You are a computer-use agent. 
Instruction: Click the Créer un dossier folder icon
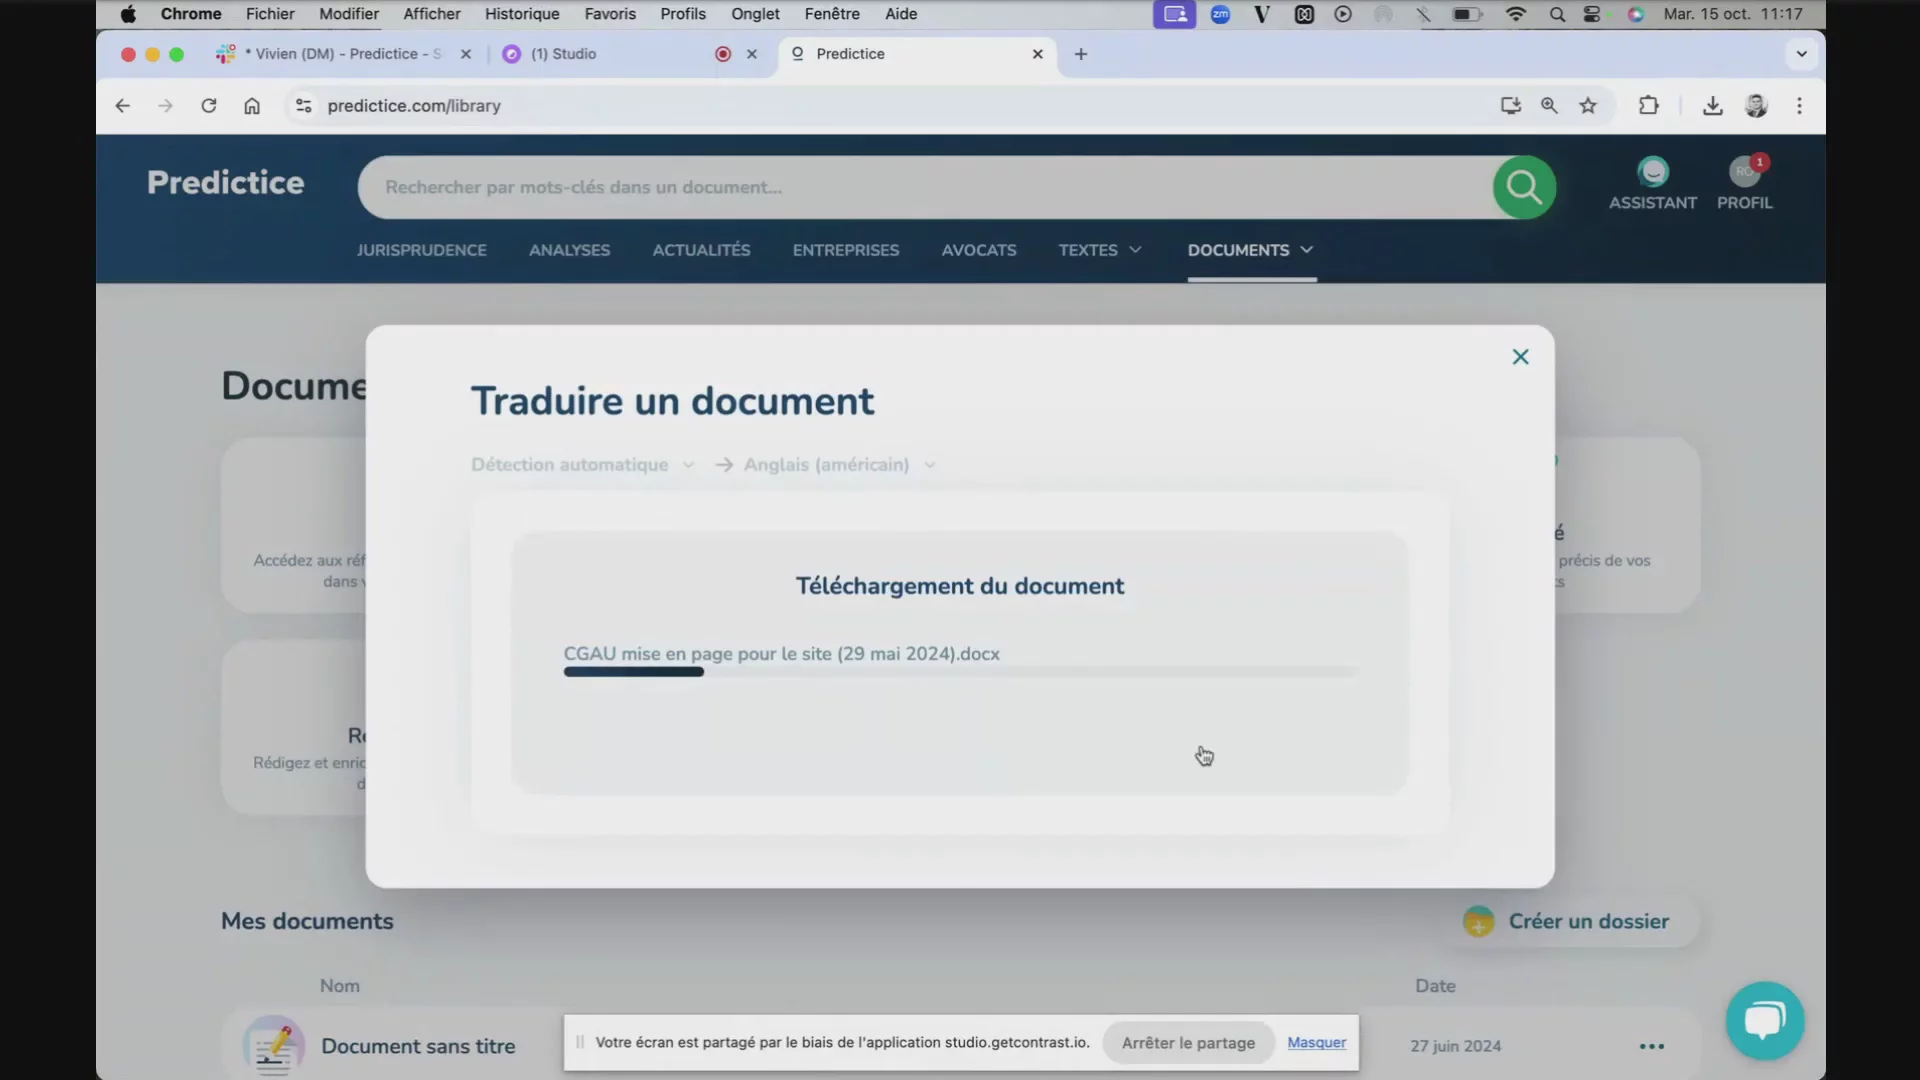1478,921
